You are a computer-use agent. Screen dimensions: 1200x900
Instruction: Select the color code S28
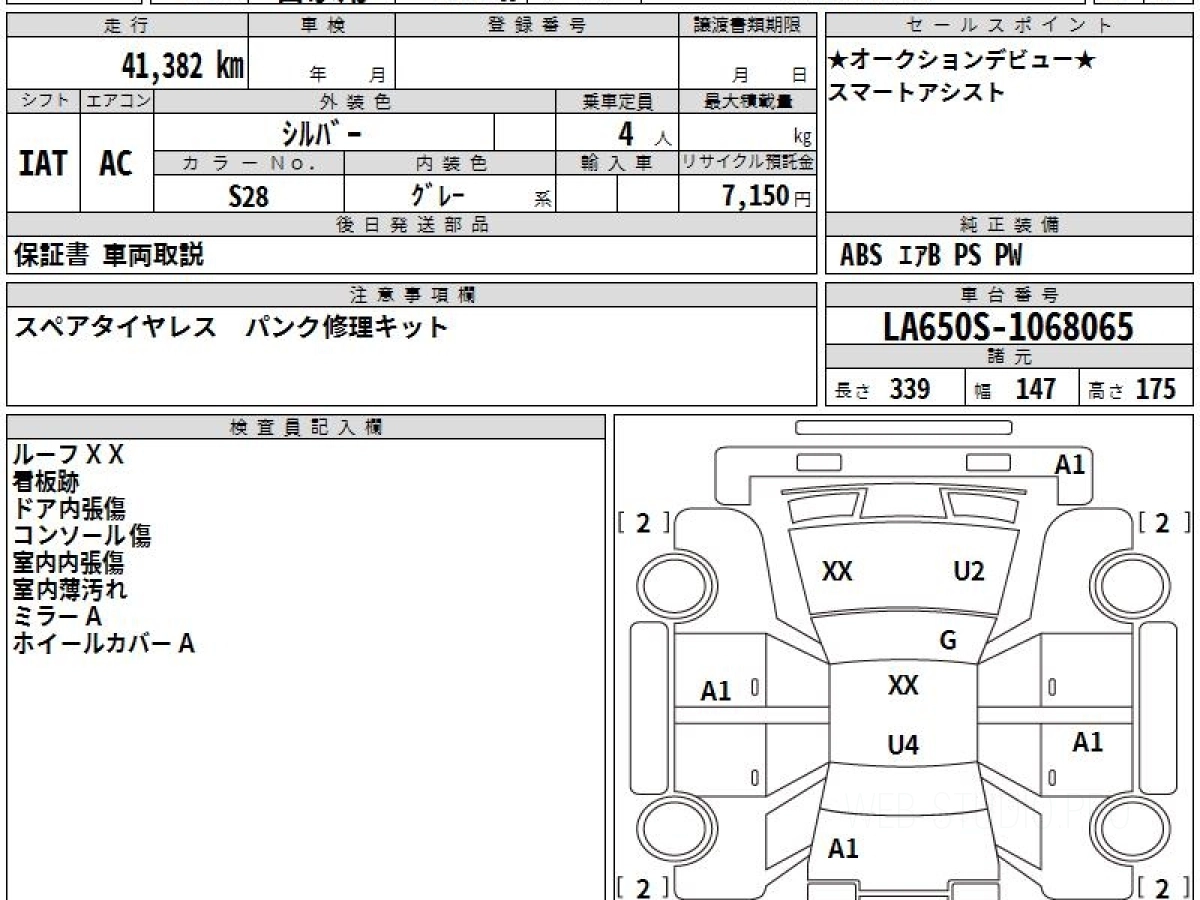click(x=249, y=196)
